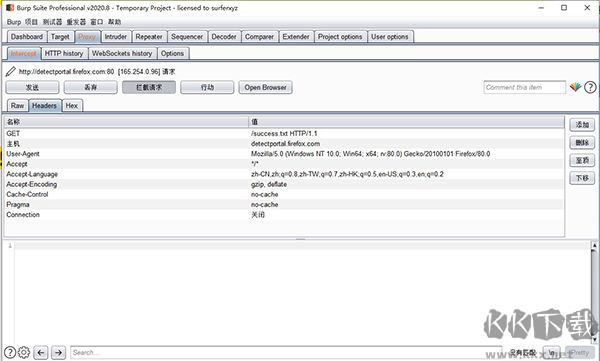The width and height of the screenshot is (600, 361).
Task: Open the 帮助 menu
Action: [x=114, y=22]
